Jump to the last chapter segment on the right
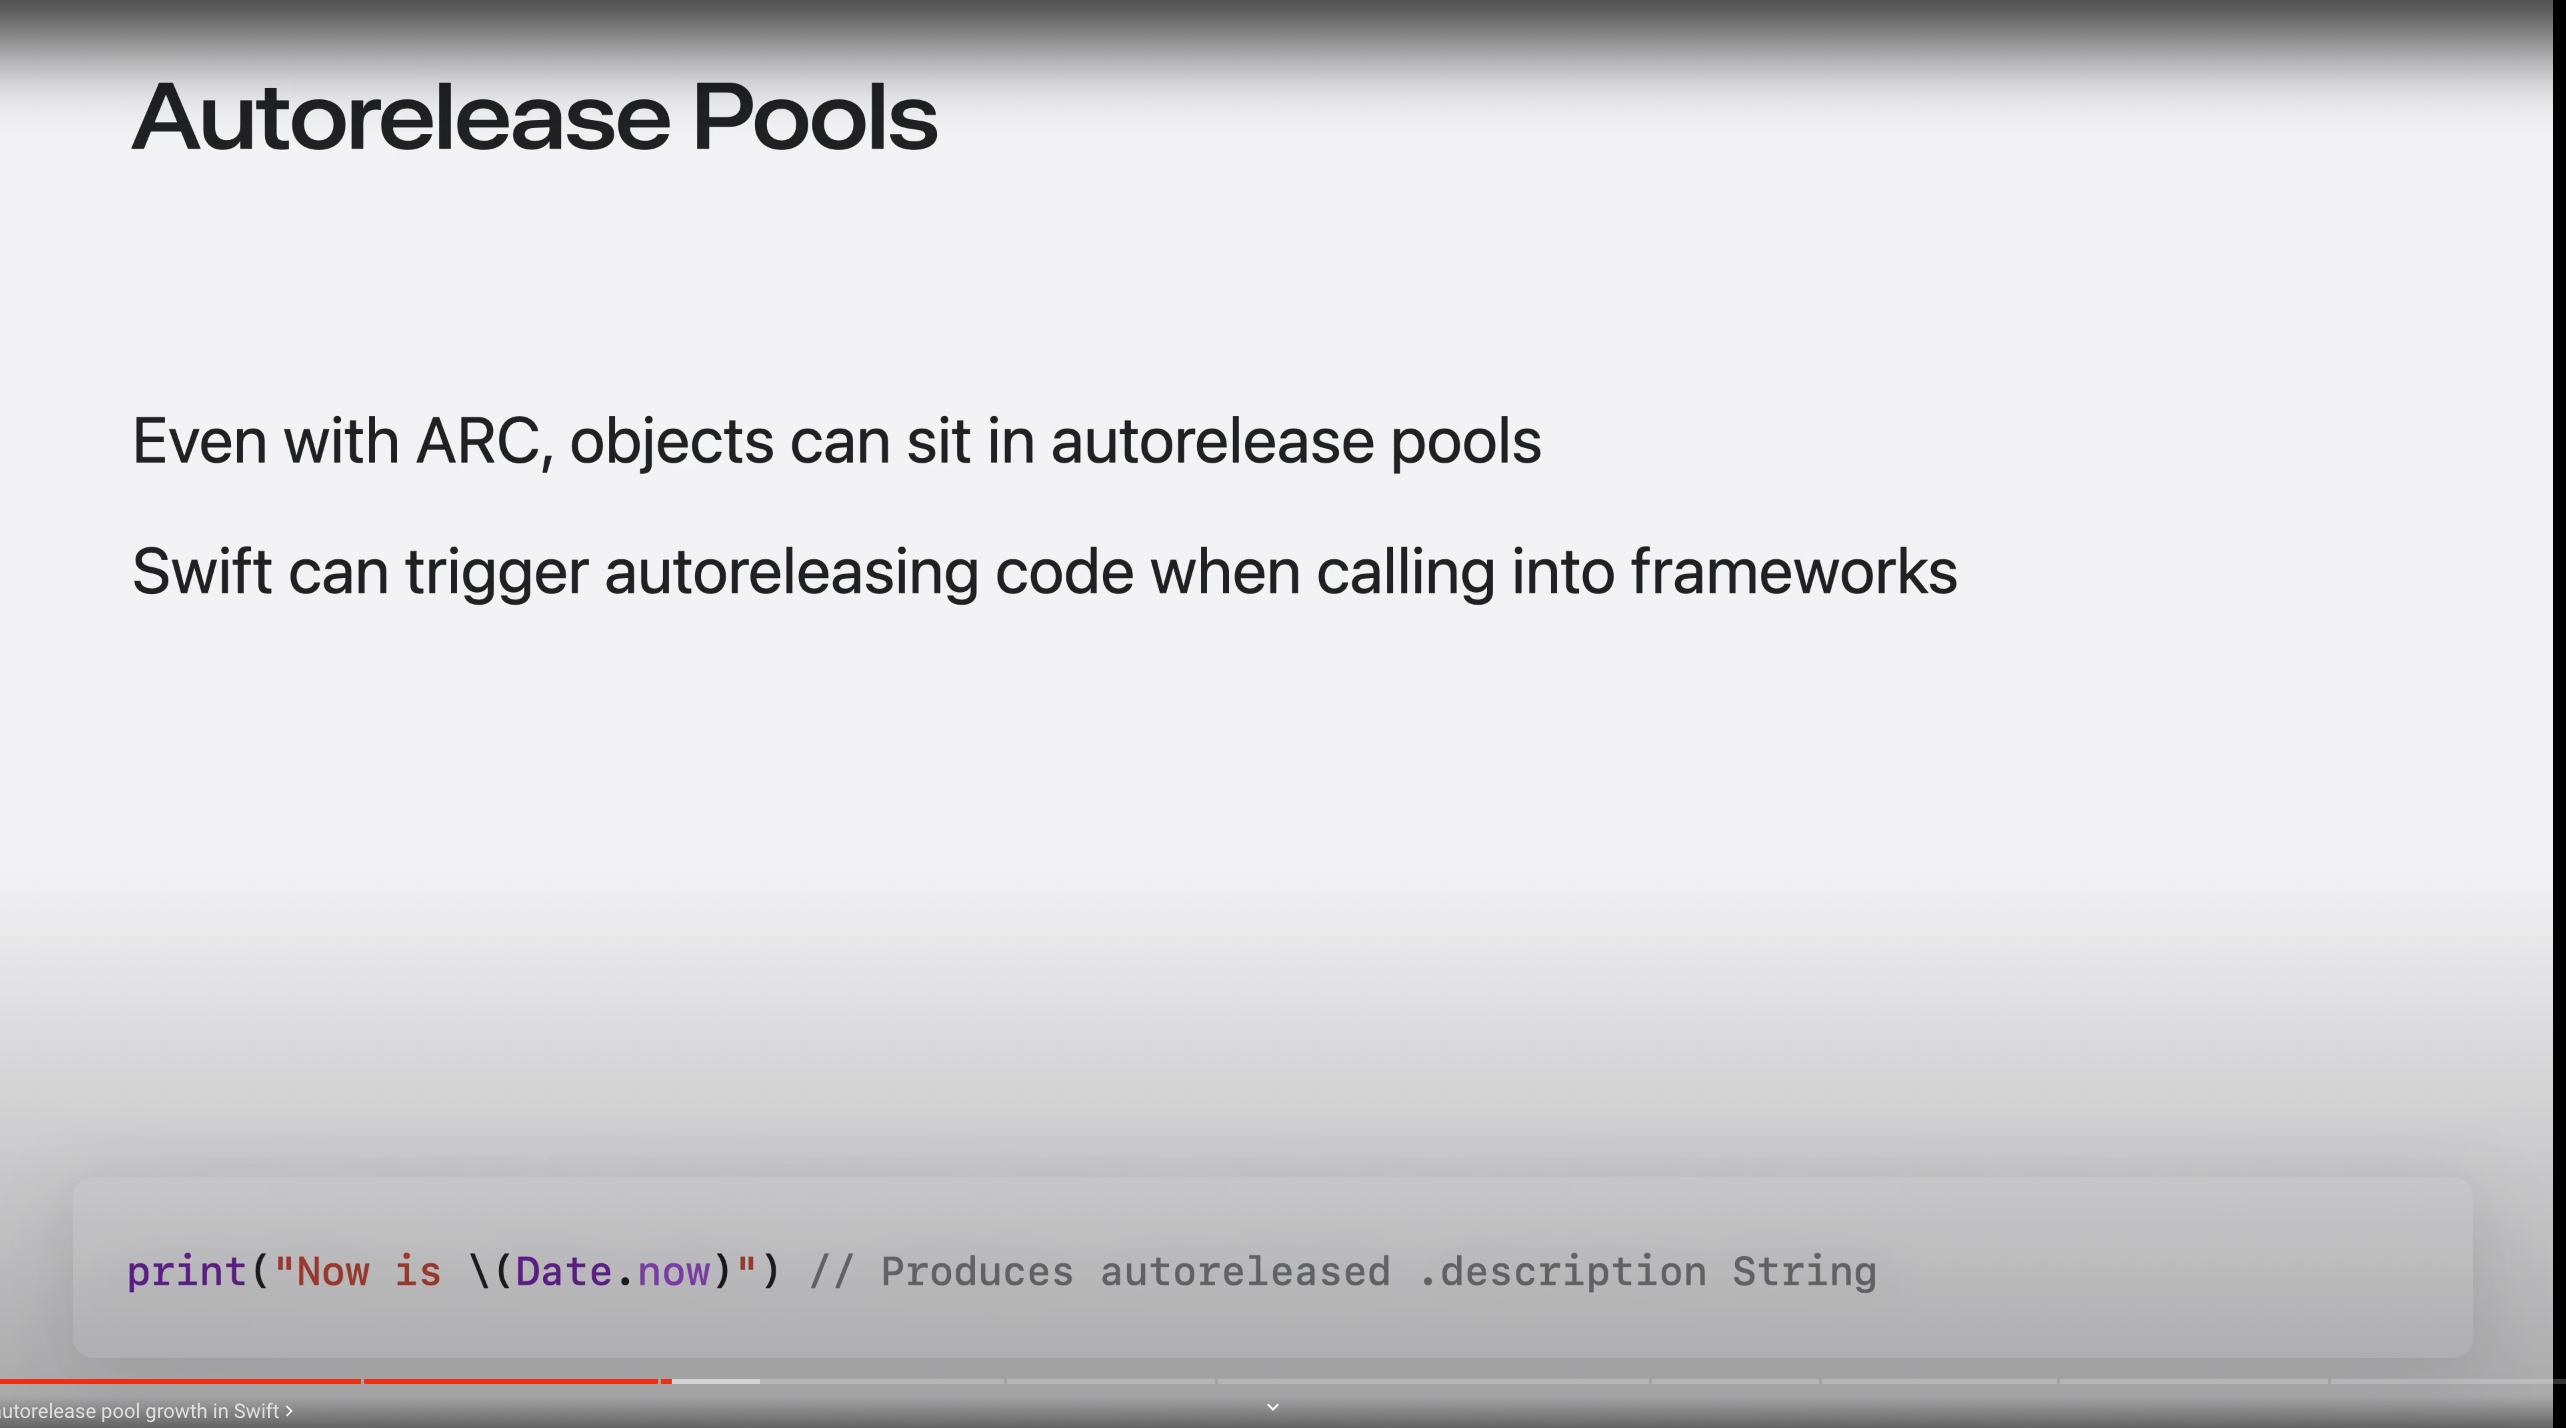 pos(2440,1381)
